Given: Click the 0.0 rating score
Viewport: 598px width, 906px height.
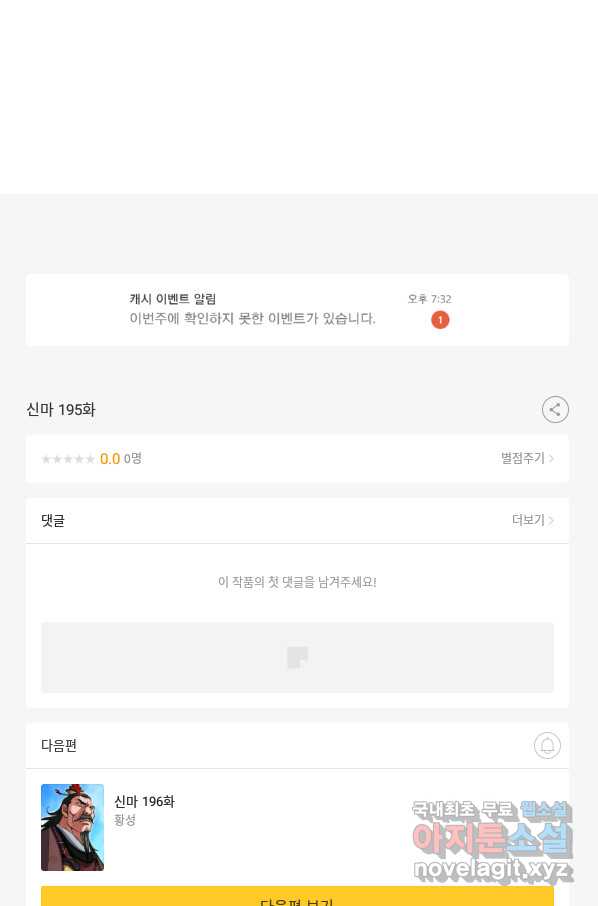Looking at the screenshot, I should click(x=110, y=459).
